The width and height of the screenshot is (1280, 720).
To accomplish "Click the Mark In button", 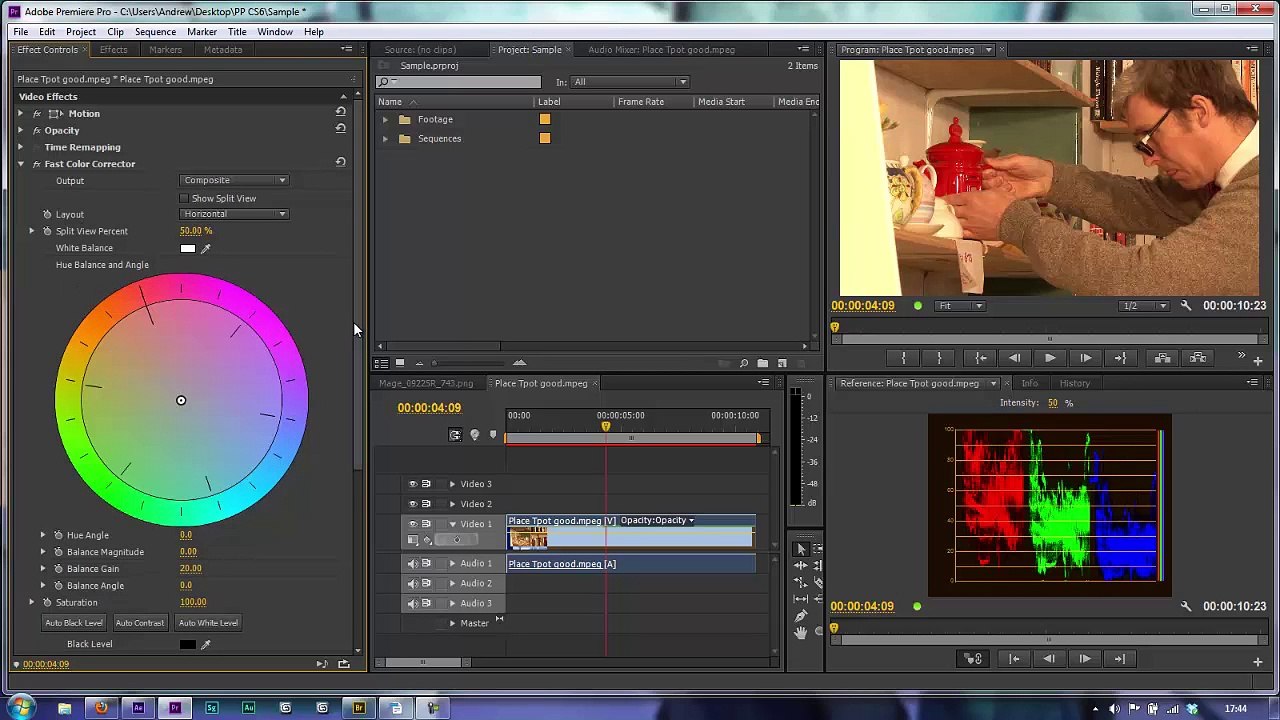I will point(903,358).
